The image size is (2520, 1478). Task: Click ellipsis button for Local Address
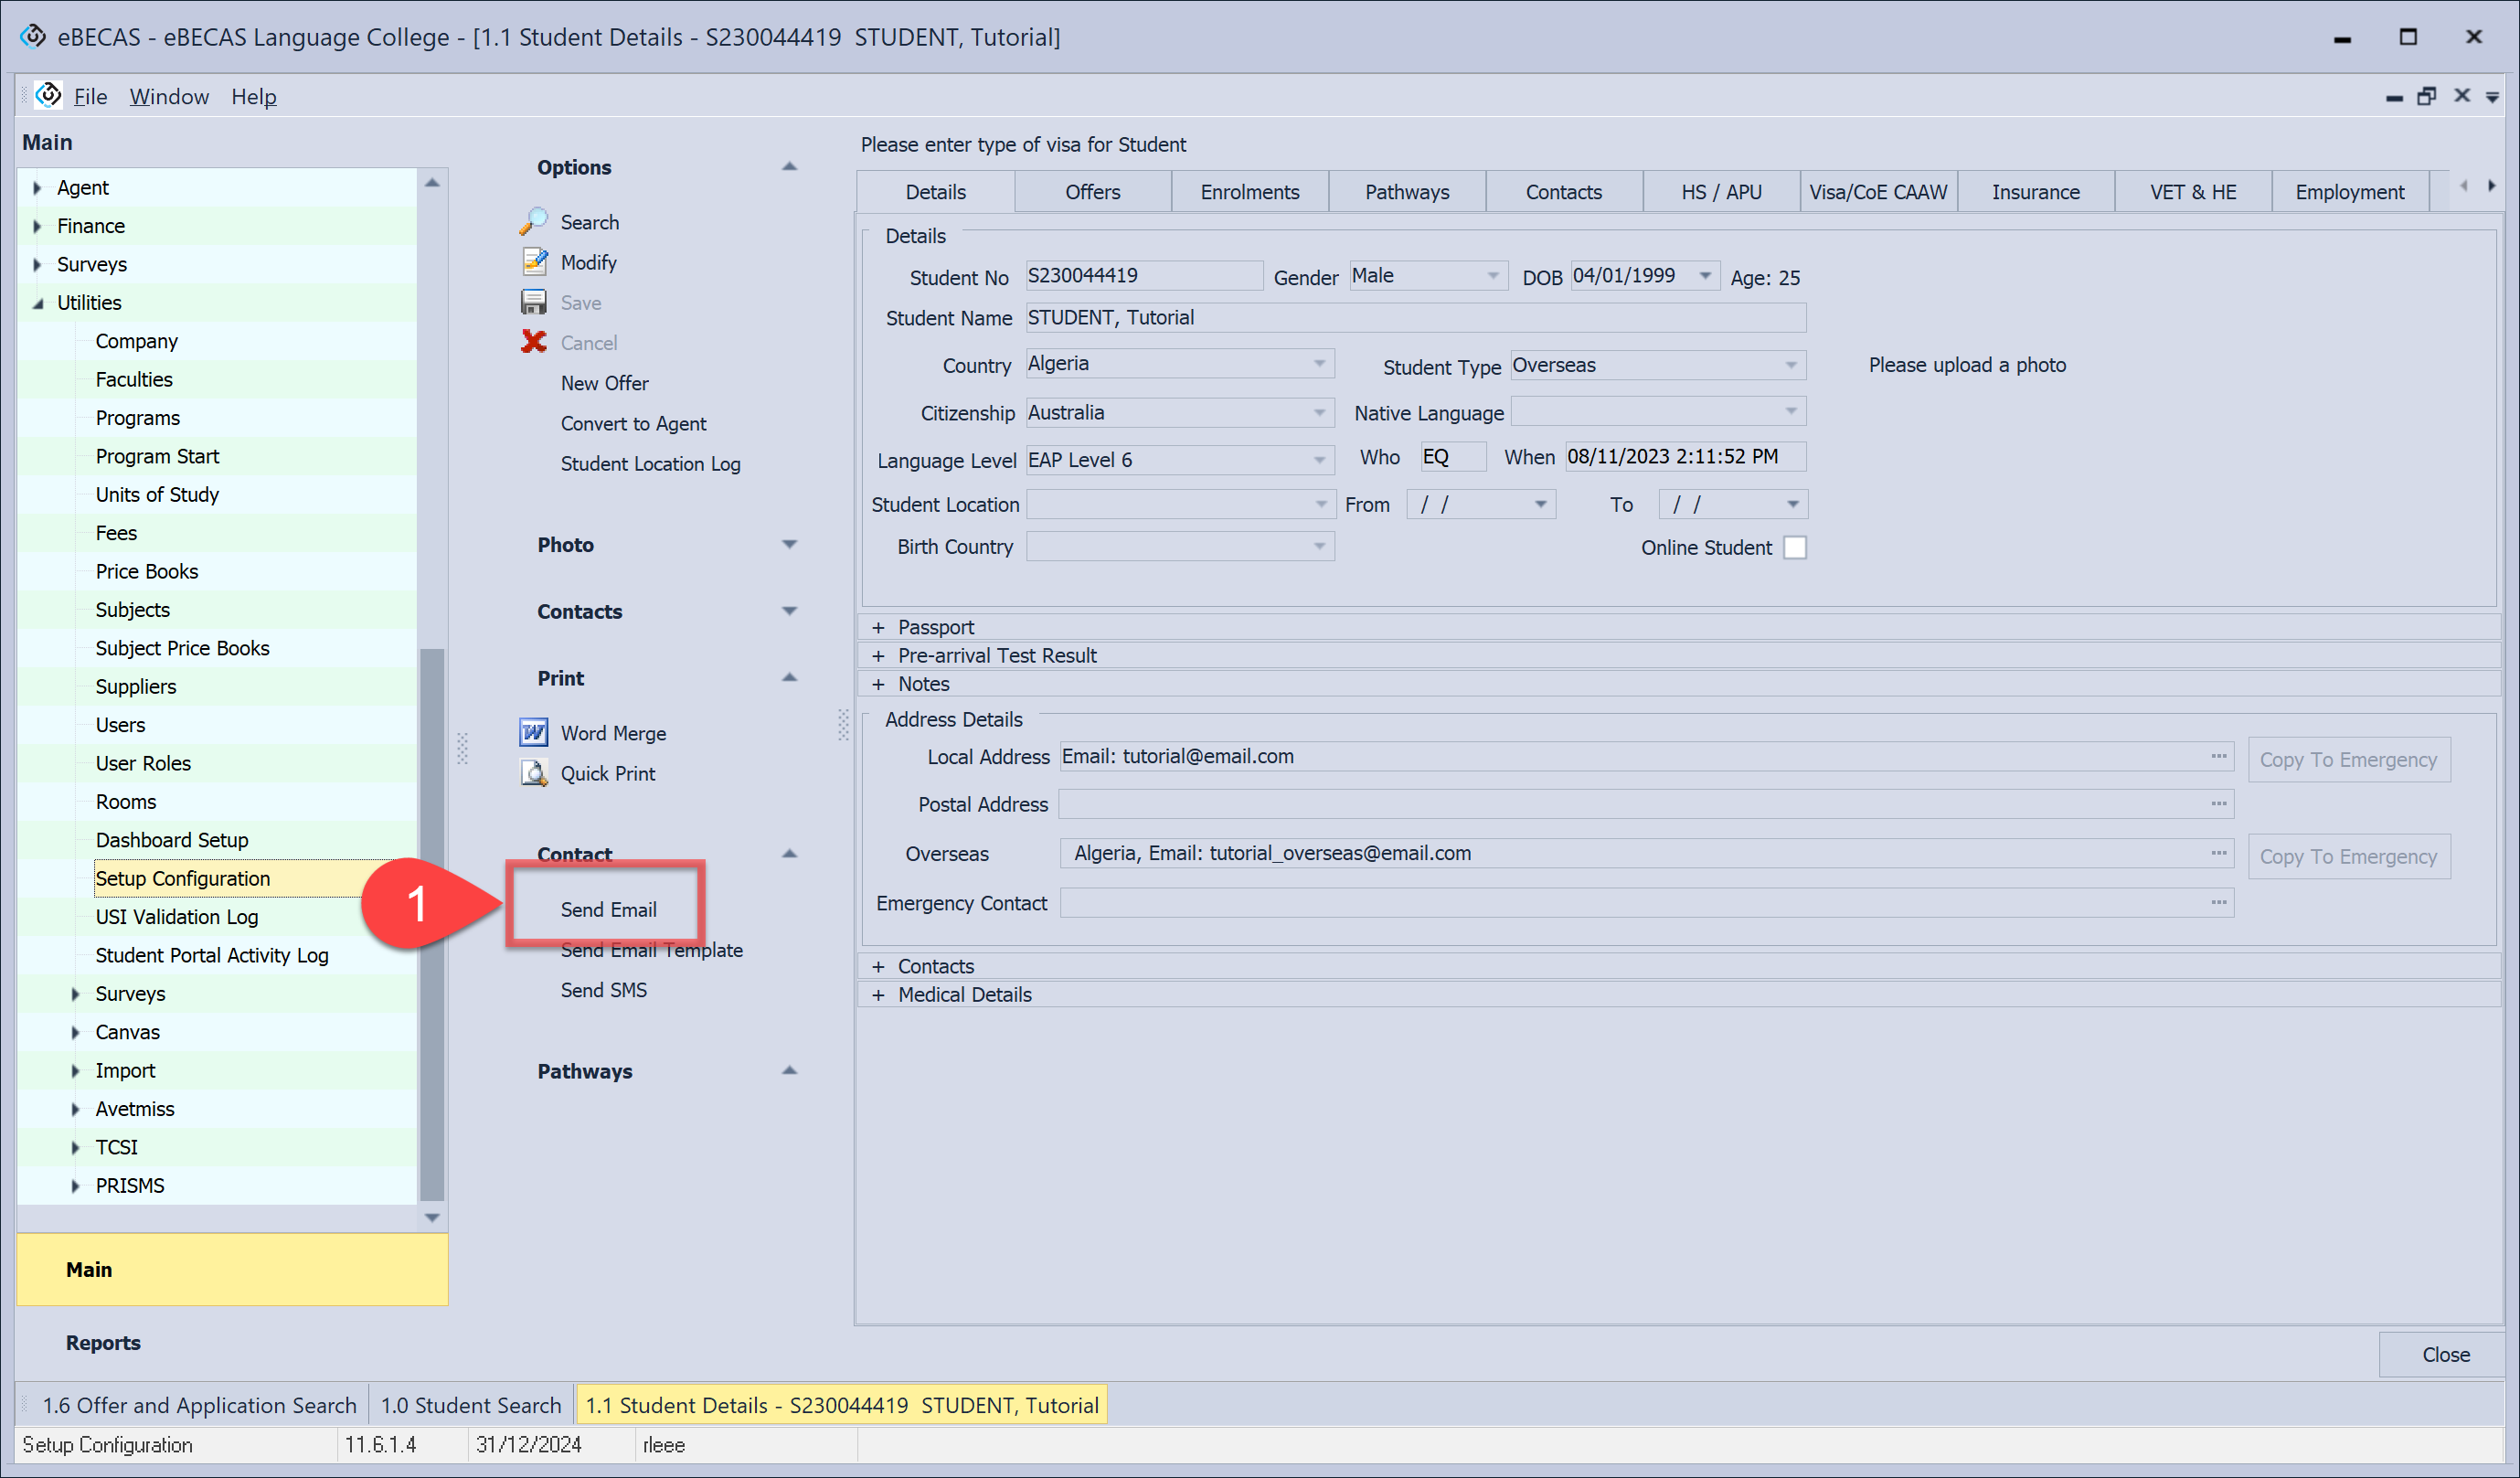2218,756
